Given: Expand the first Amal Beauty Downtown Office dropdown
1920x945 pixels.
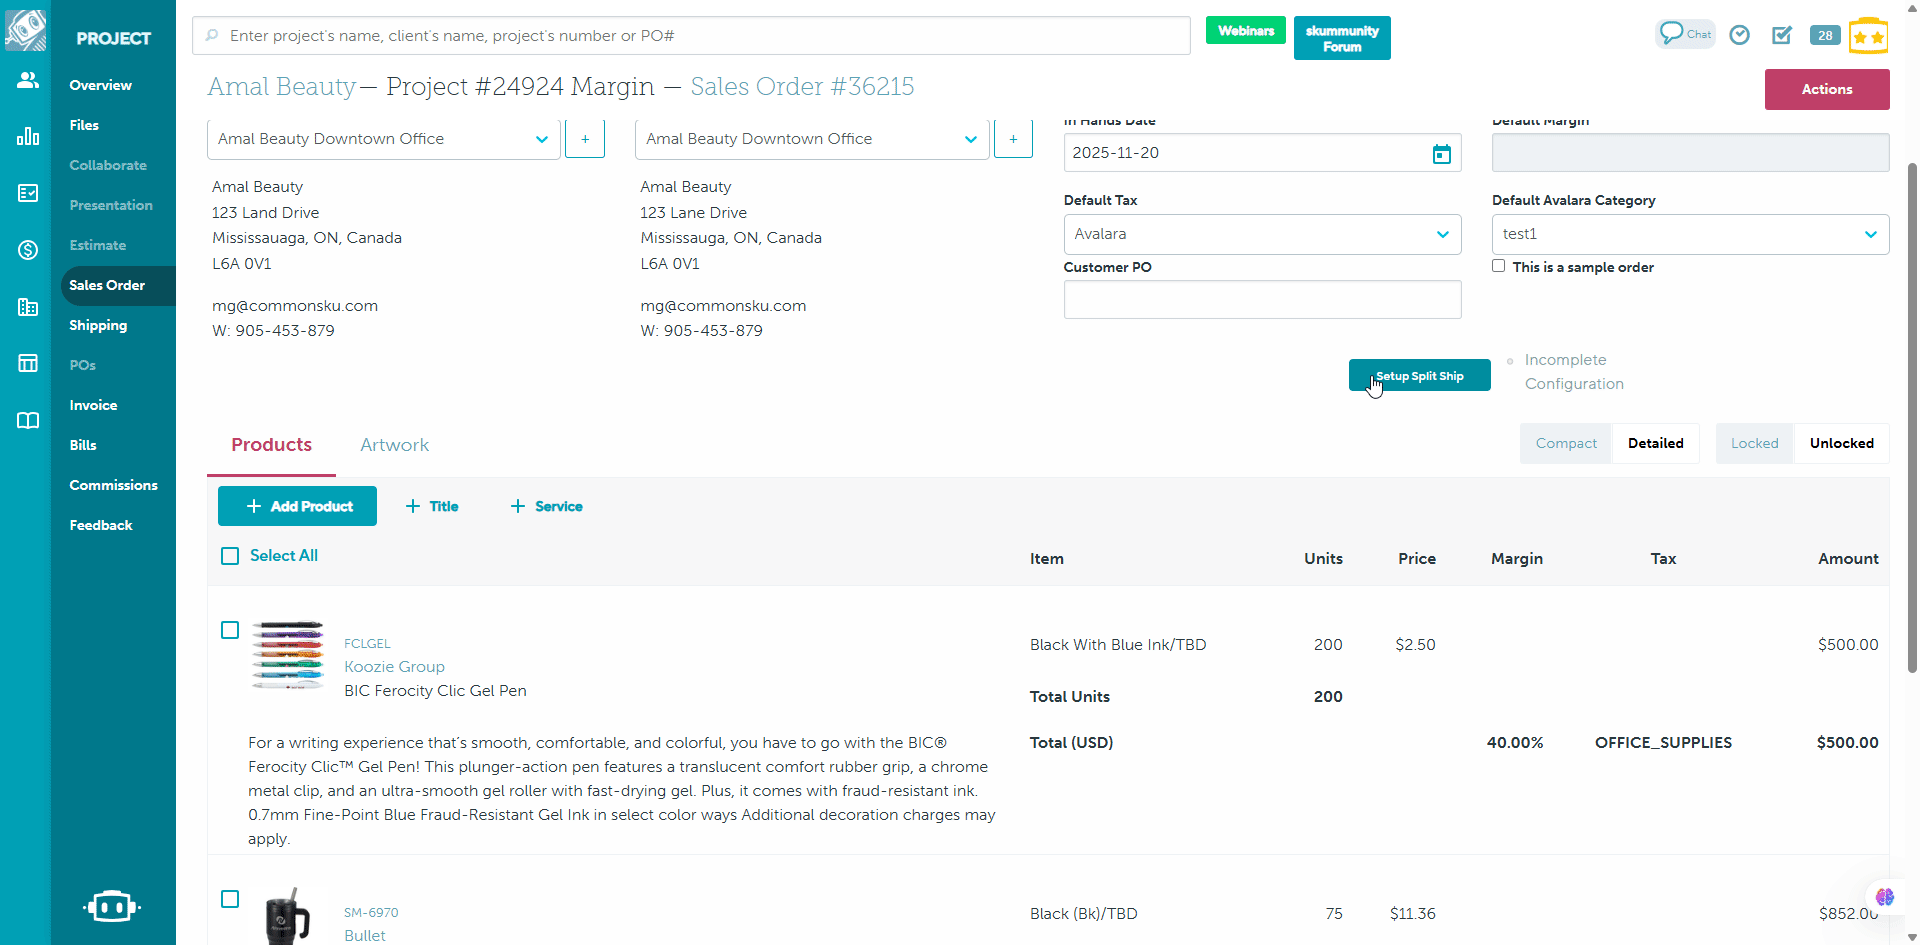Looking at the screenshot, I should click(x=382, y=139).
